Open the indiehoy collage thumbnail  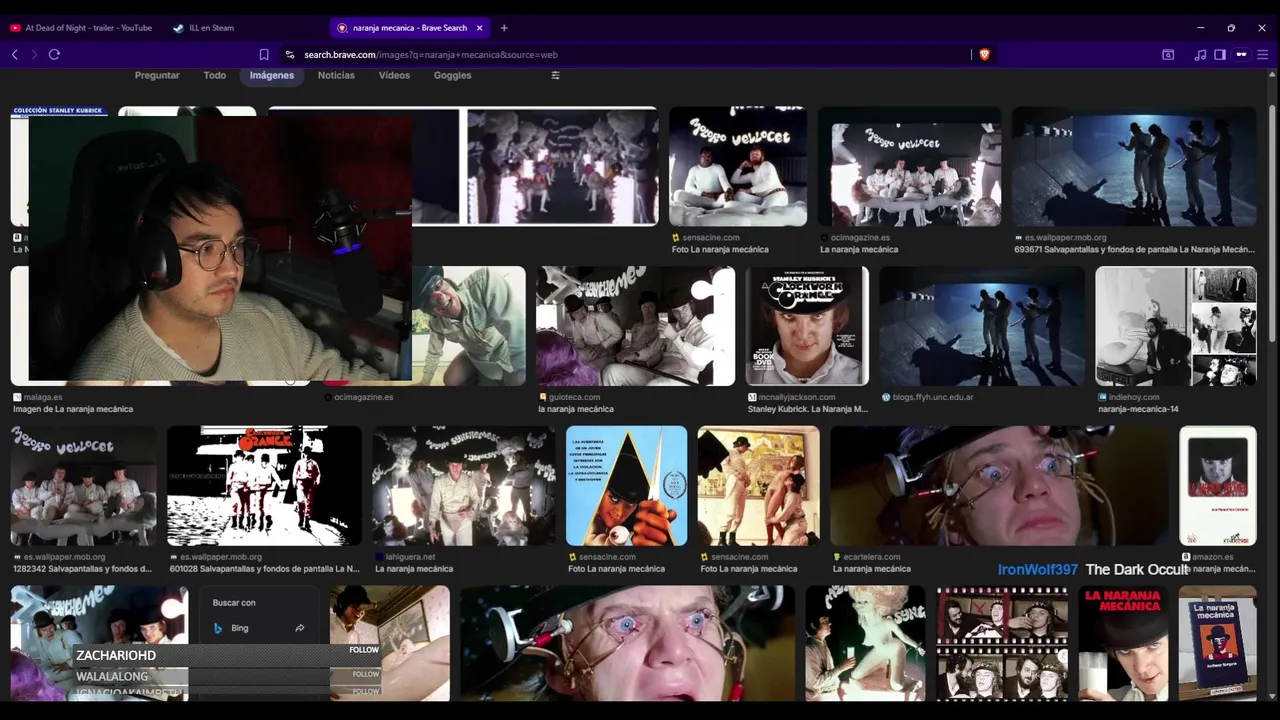coord(1176,326)
